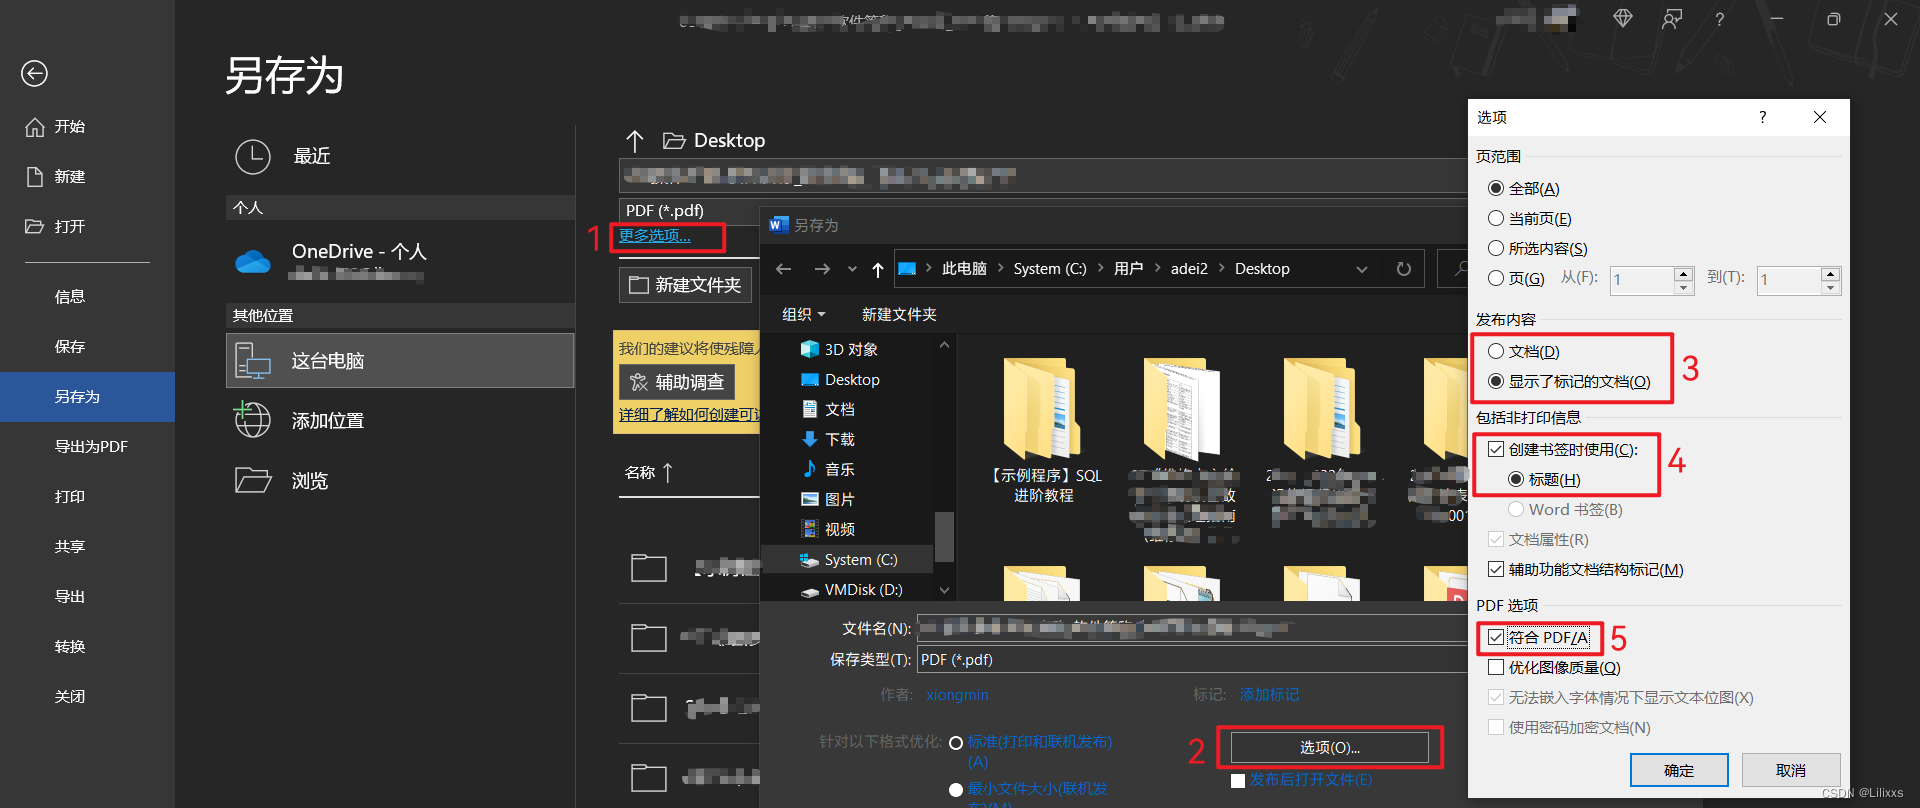Screen dimensions: 1920x808
Task: Select 显示了标记的文档(O) radio
Action: coord(1496,381)
